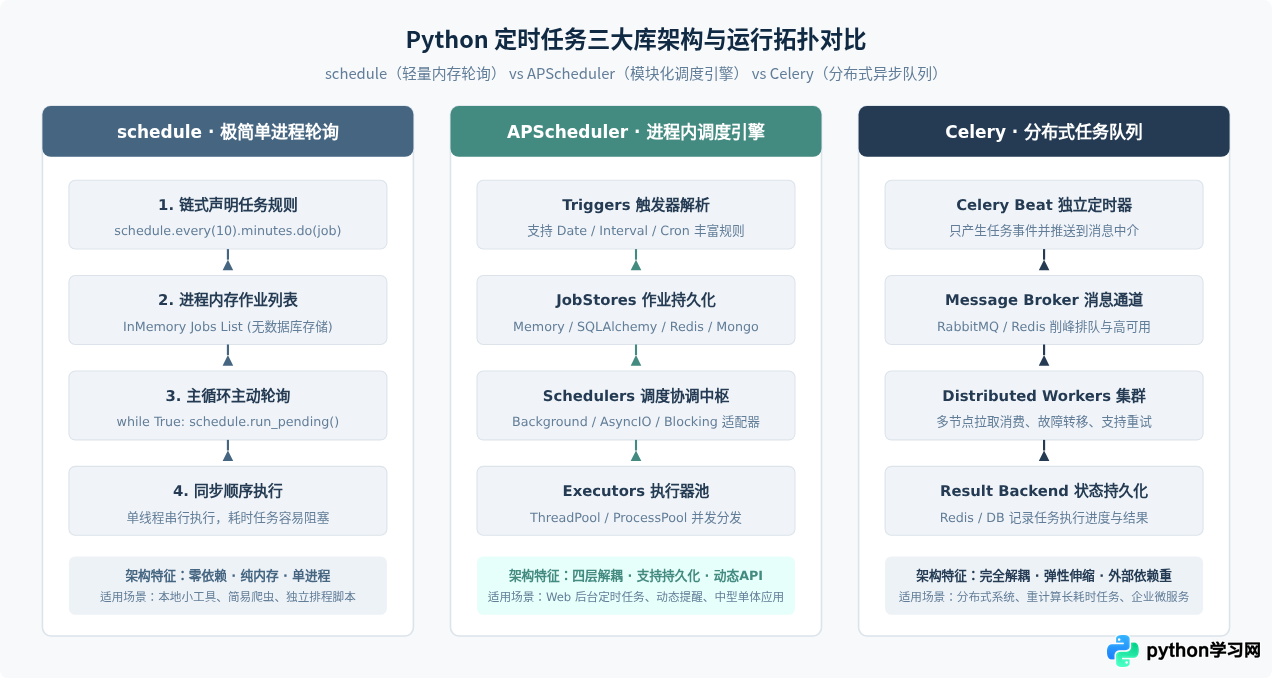Click the title "Python 定时任务三大库架构与运行拓扑对比"
The height and width of the screenshot is (679, 1272).
pyautogui.click(x=636, y=40)
